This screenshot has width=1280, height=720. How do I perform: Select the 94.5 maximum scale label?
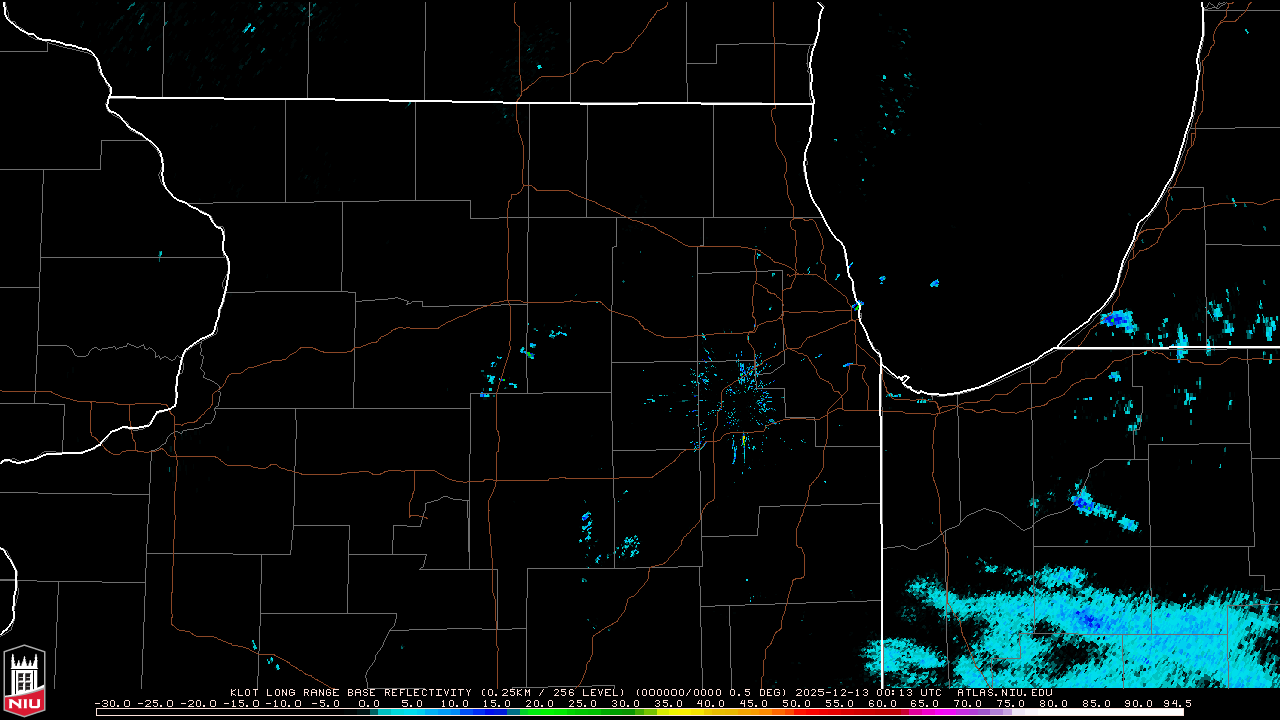pos(1176,703)
